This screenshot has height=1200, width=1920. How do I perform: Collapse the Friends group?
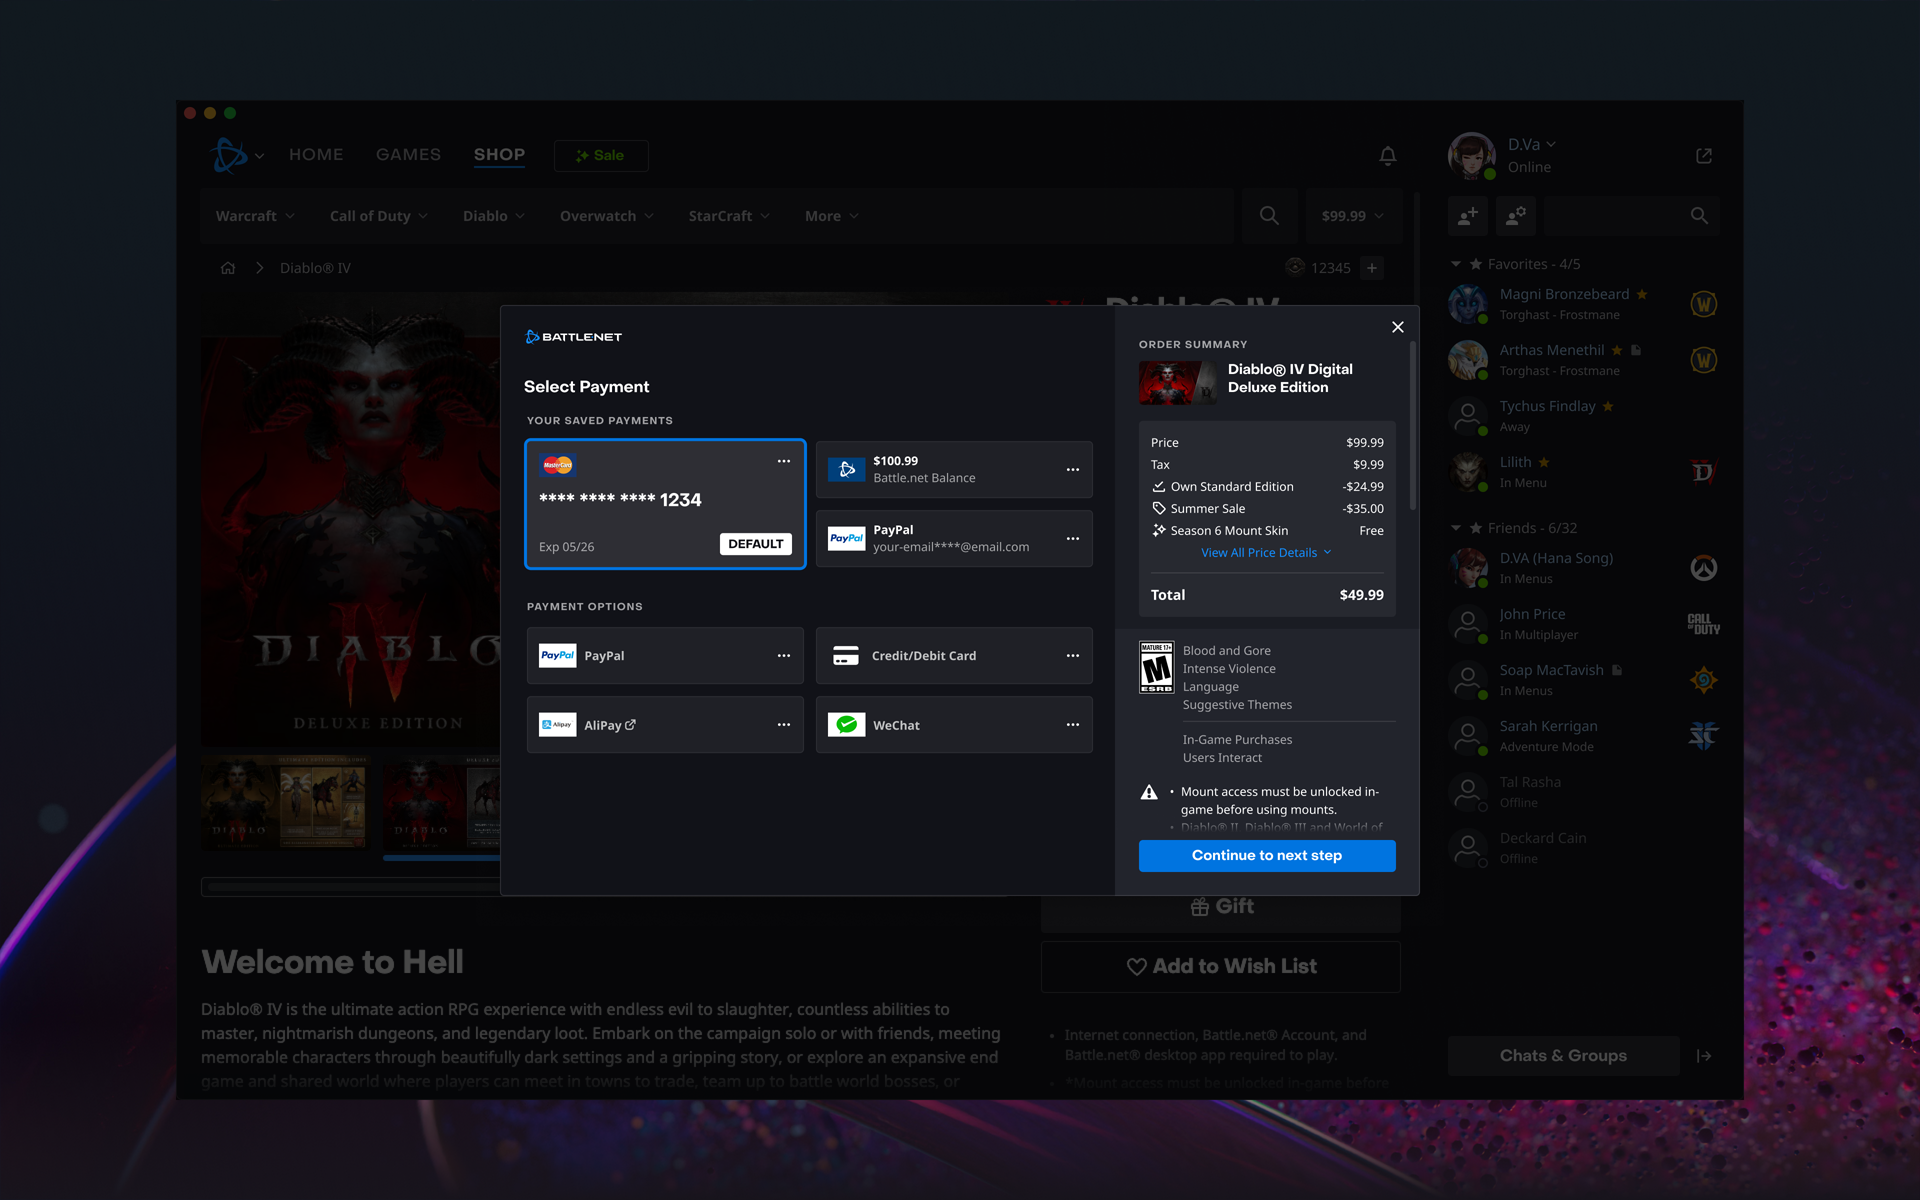click(x=1456, y=528)
